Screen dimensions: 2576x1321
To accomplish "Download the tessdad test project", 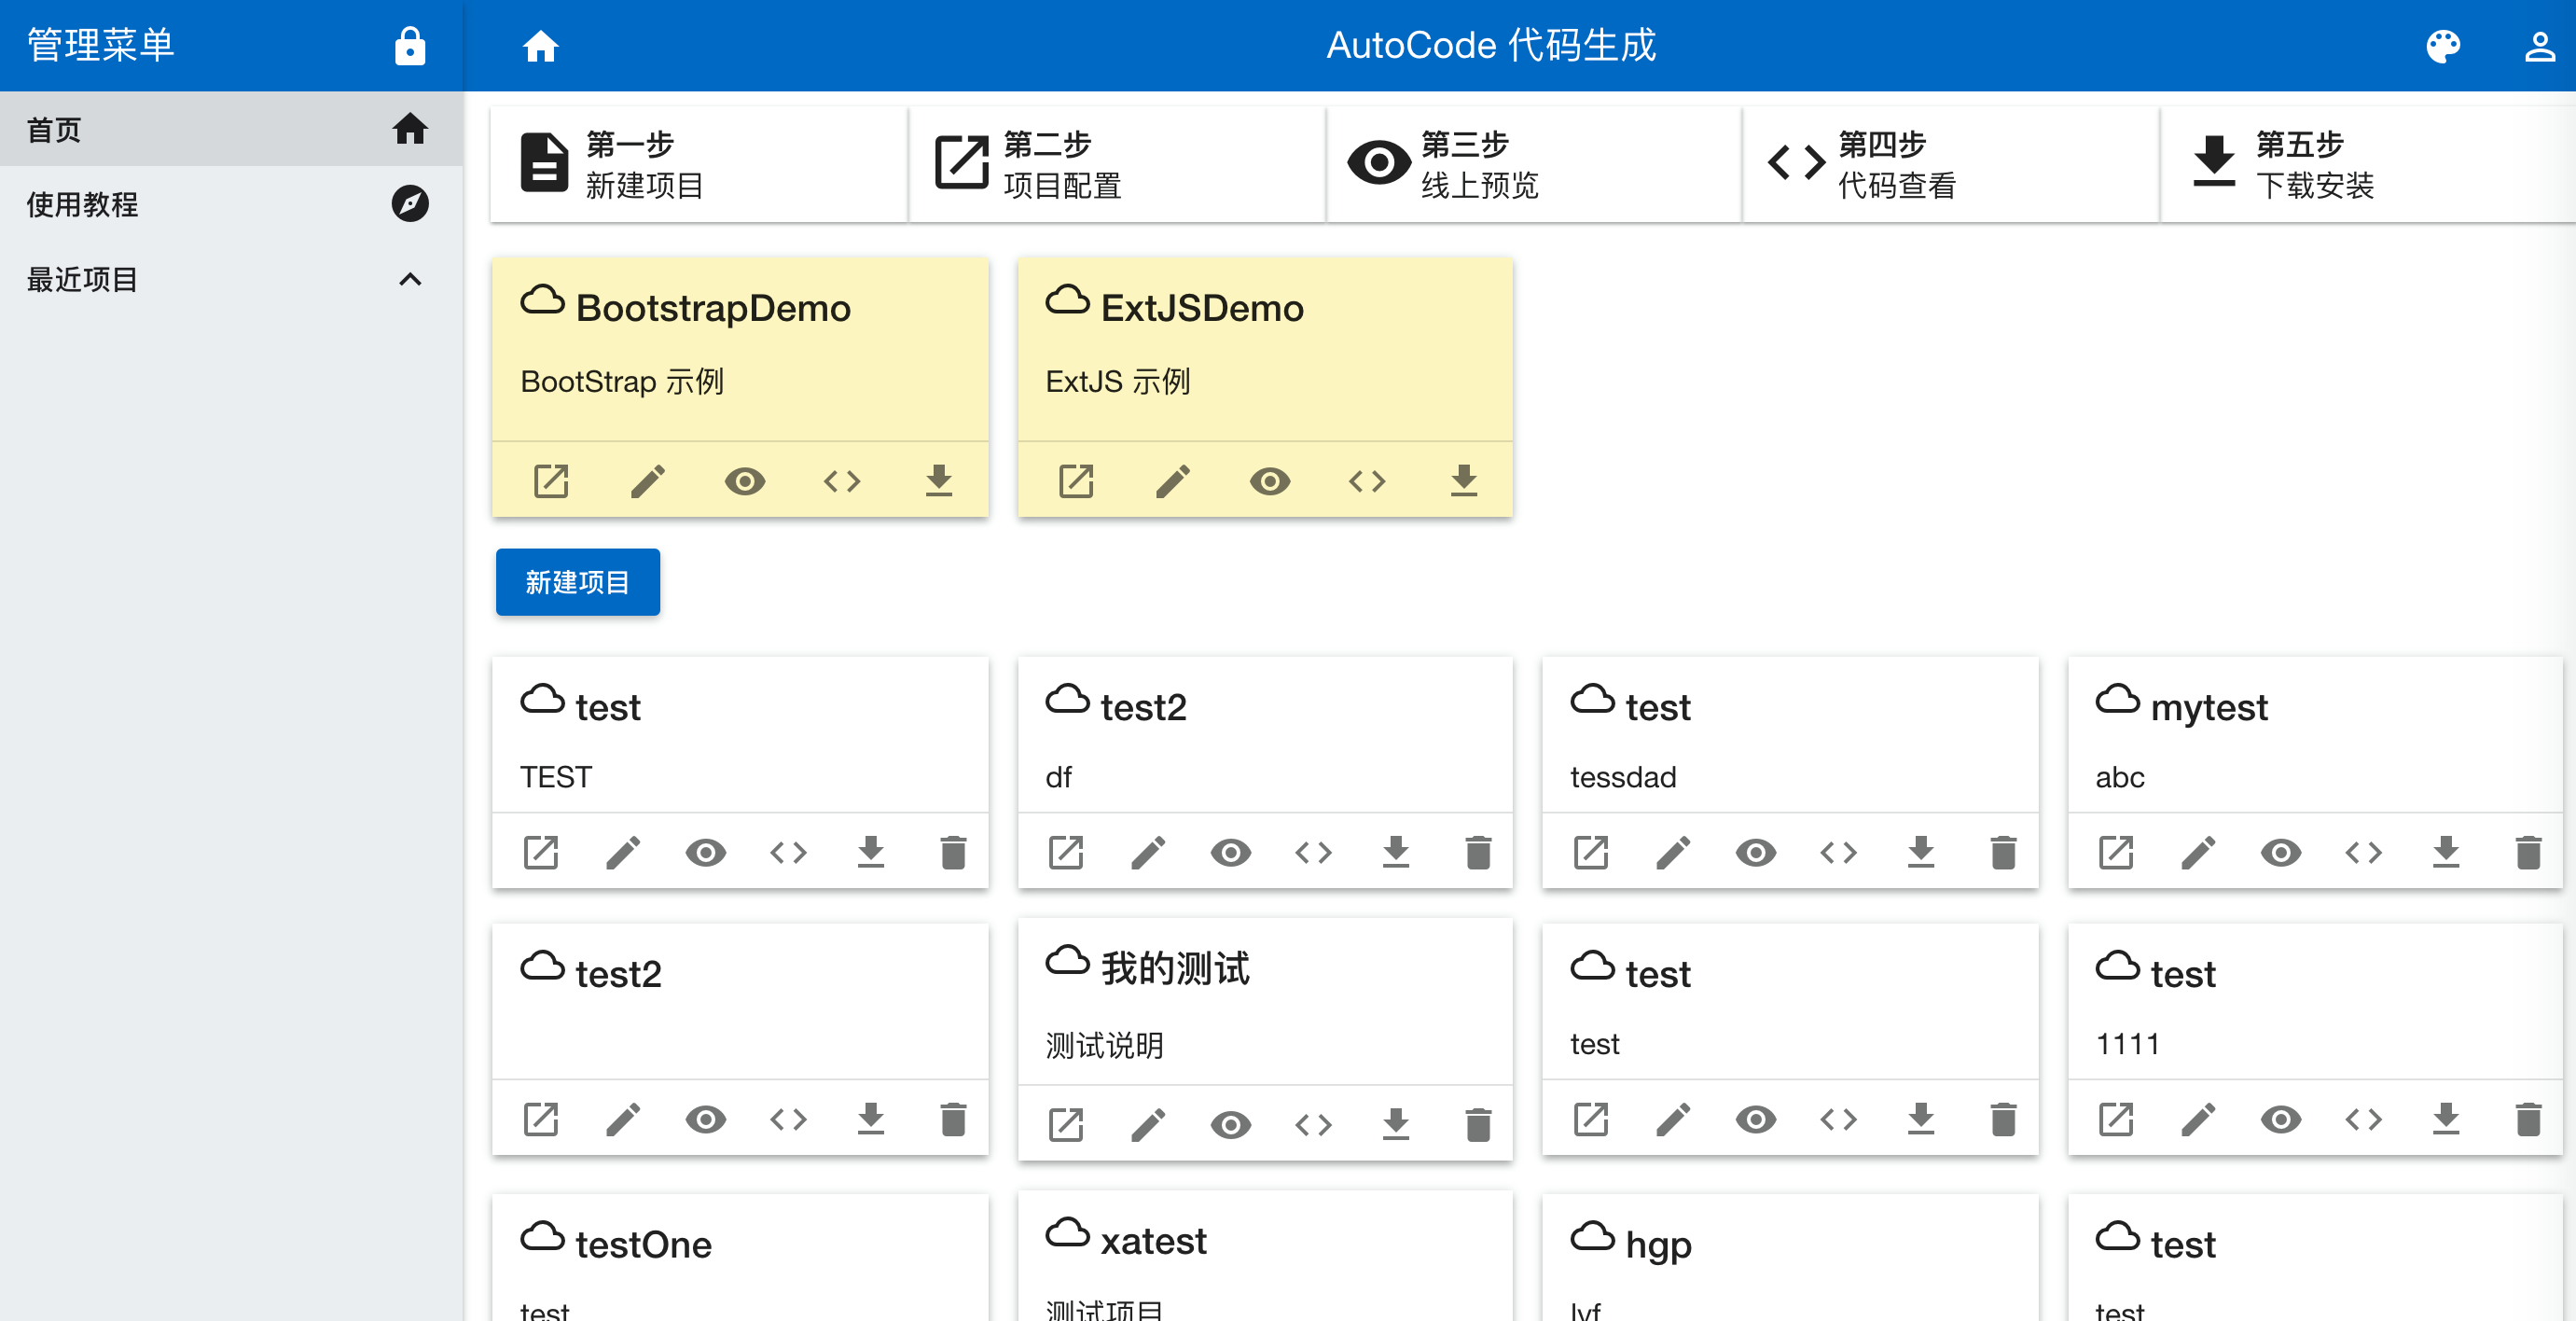I will click(1920, 852).
